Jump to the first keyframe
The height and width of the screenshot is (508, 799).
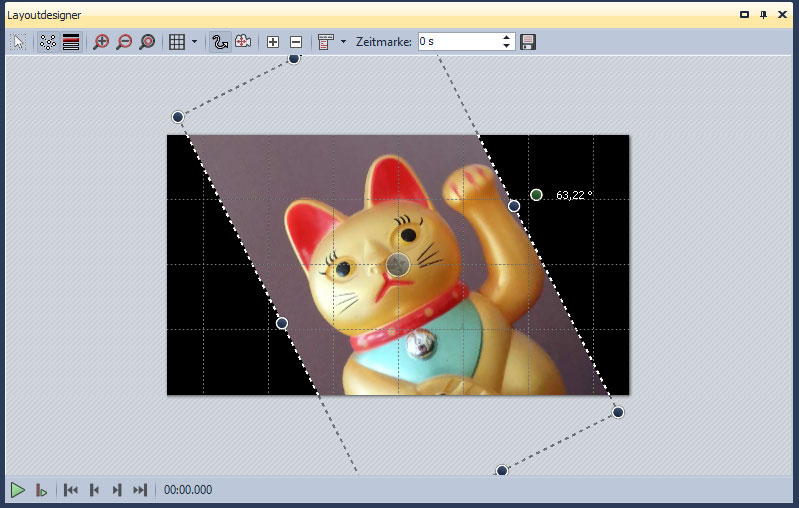71,490
